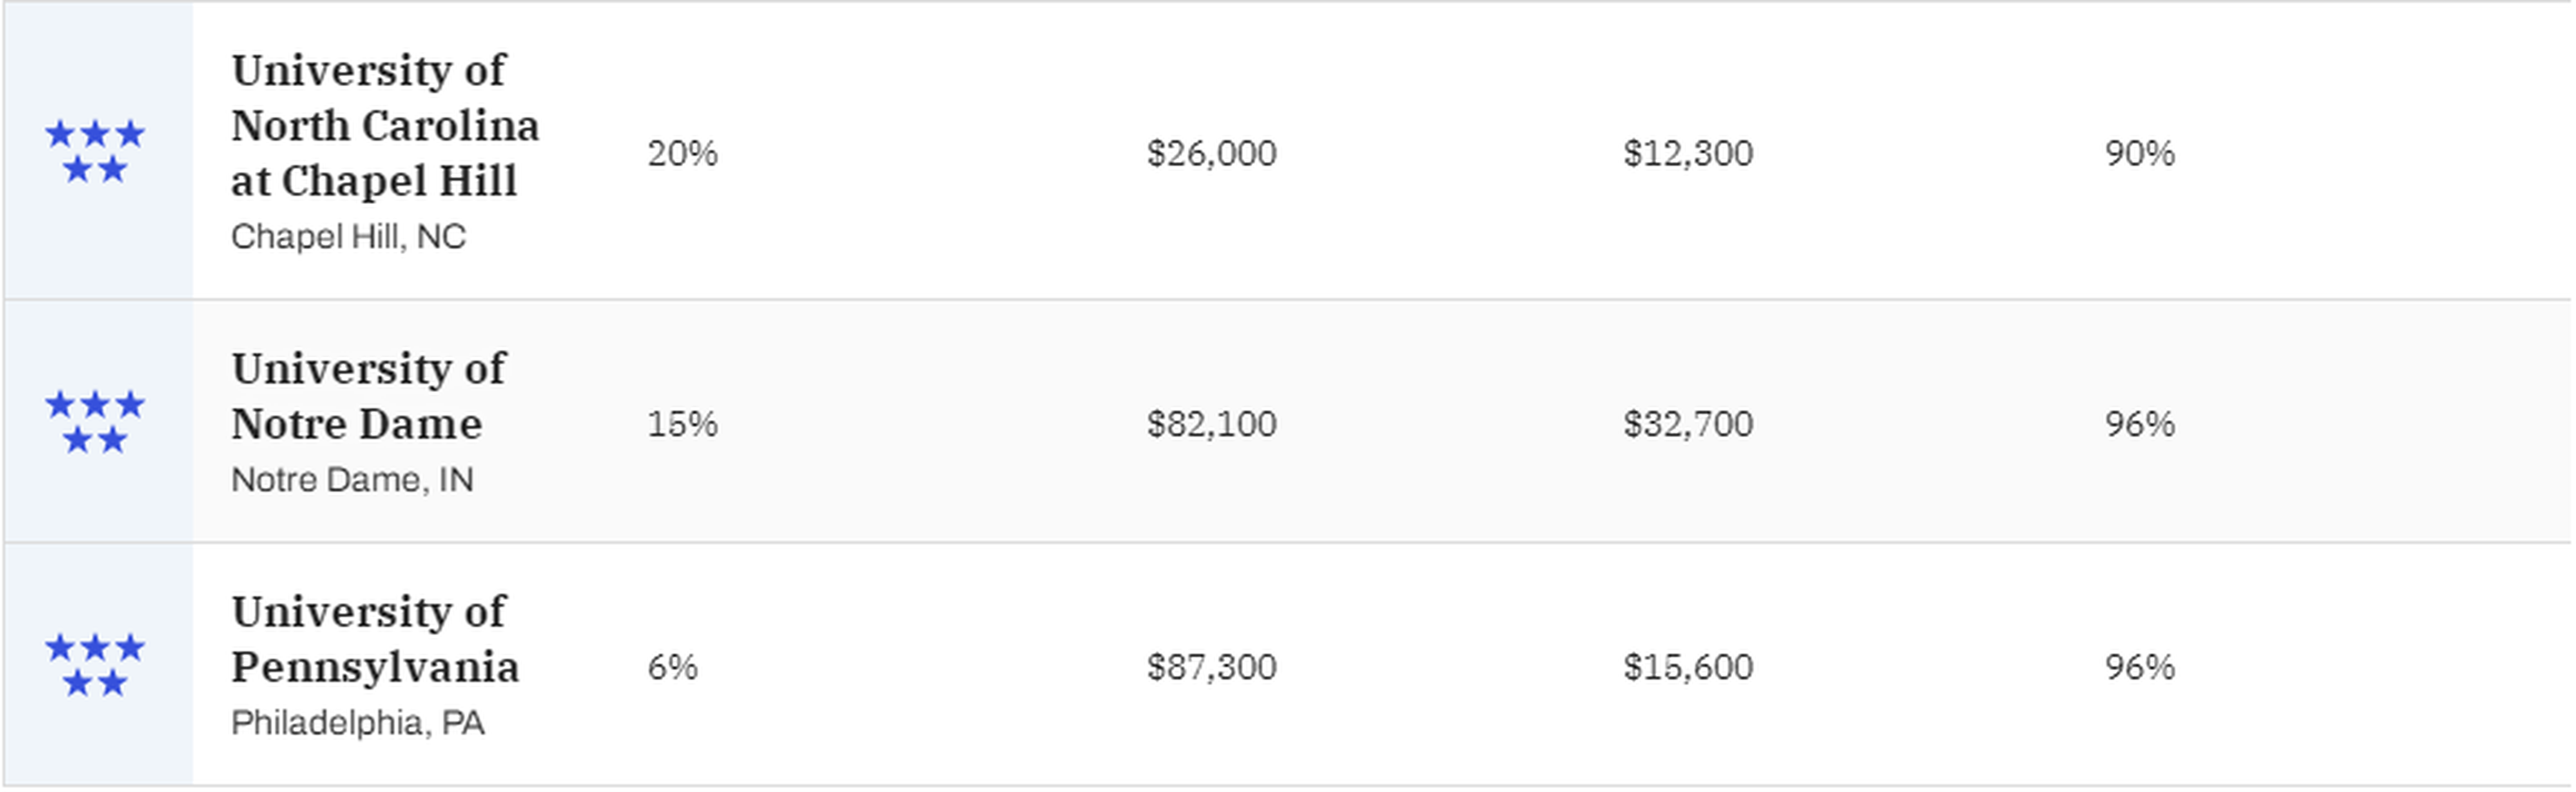The width and height of the screenshot is (2576, 792).
Task: Click the $15,600 cost value
Action: coord(1688,667)
